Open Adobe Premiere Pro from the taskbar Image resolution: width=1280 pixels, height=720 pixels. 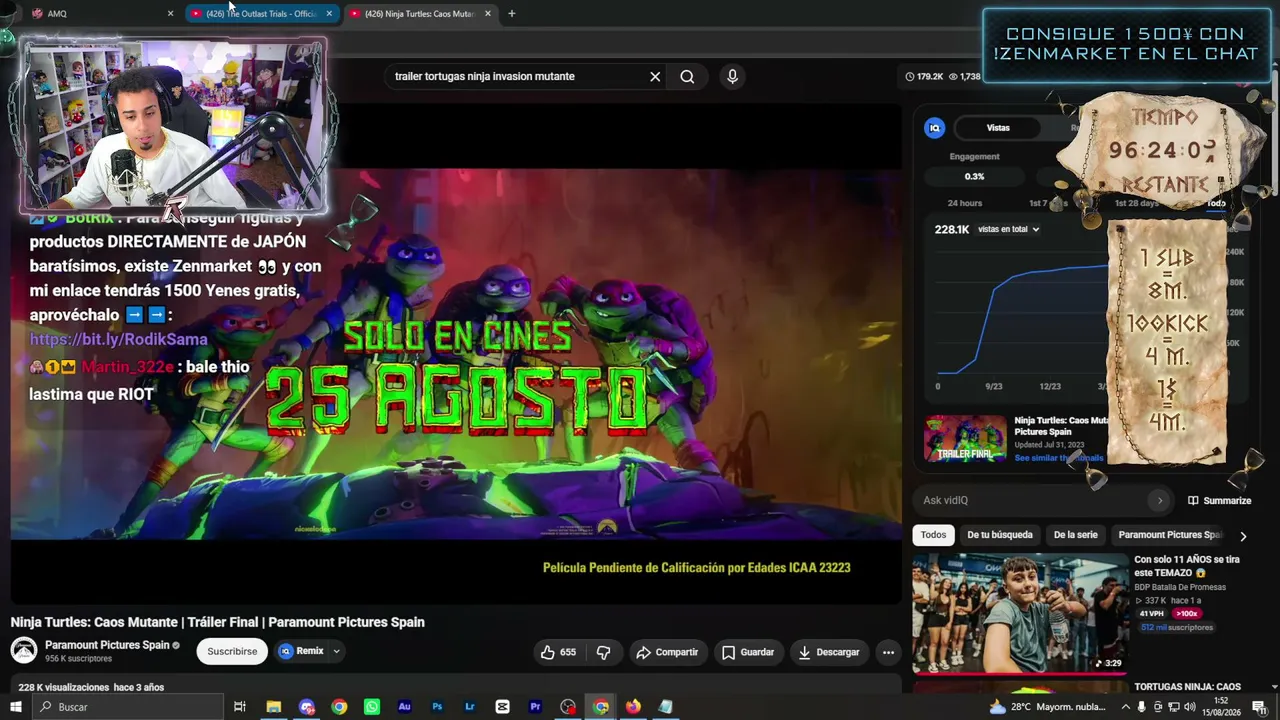pos(535,707)
